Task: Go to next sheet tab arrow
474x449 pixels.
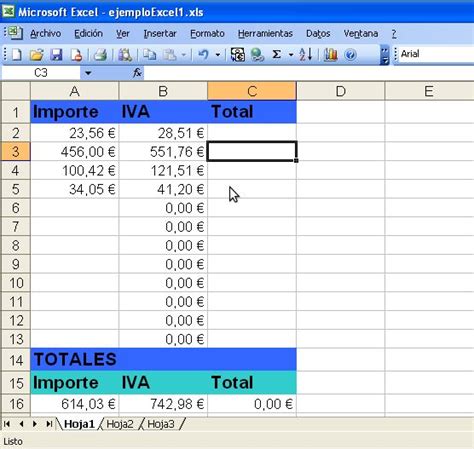Action: pyautogui.click(x=35, y=424)
